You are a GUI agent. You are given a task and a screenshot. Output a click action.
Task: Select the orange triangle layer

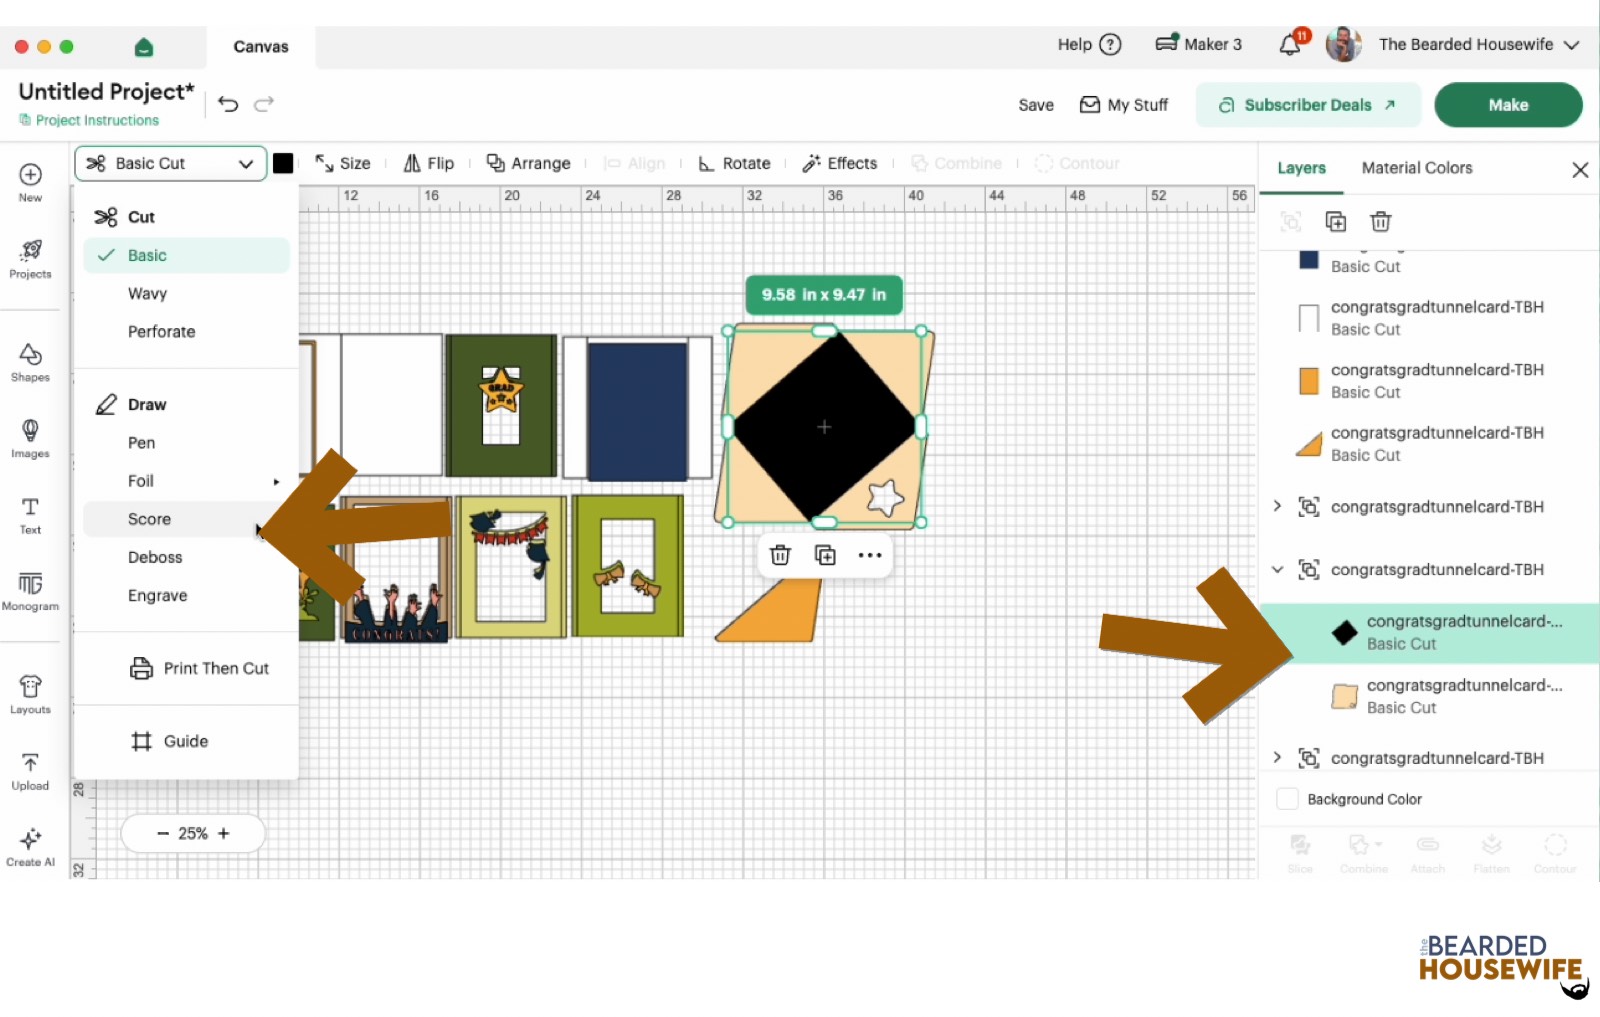(1429, 444)
